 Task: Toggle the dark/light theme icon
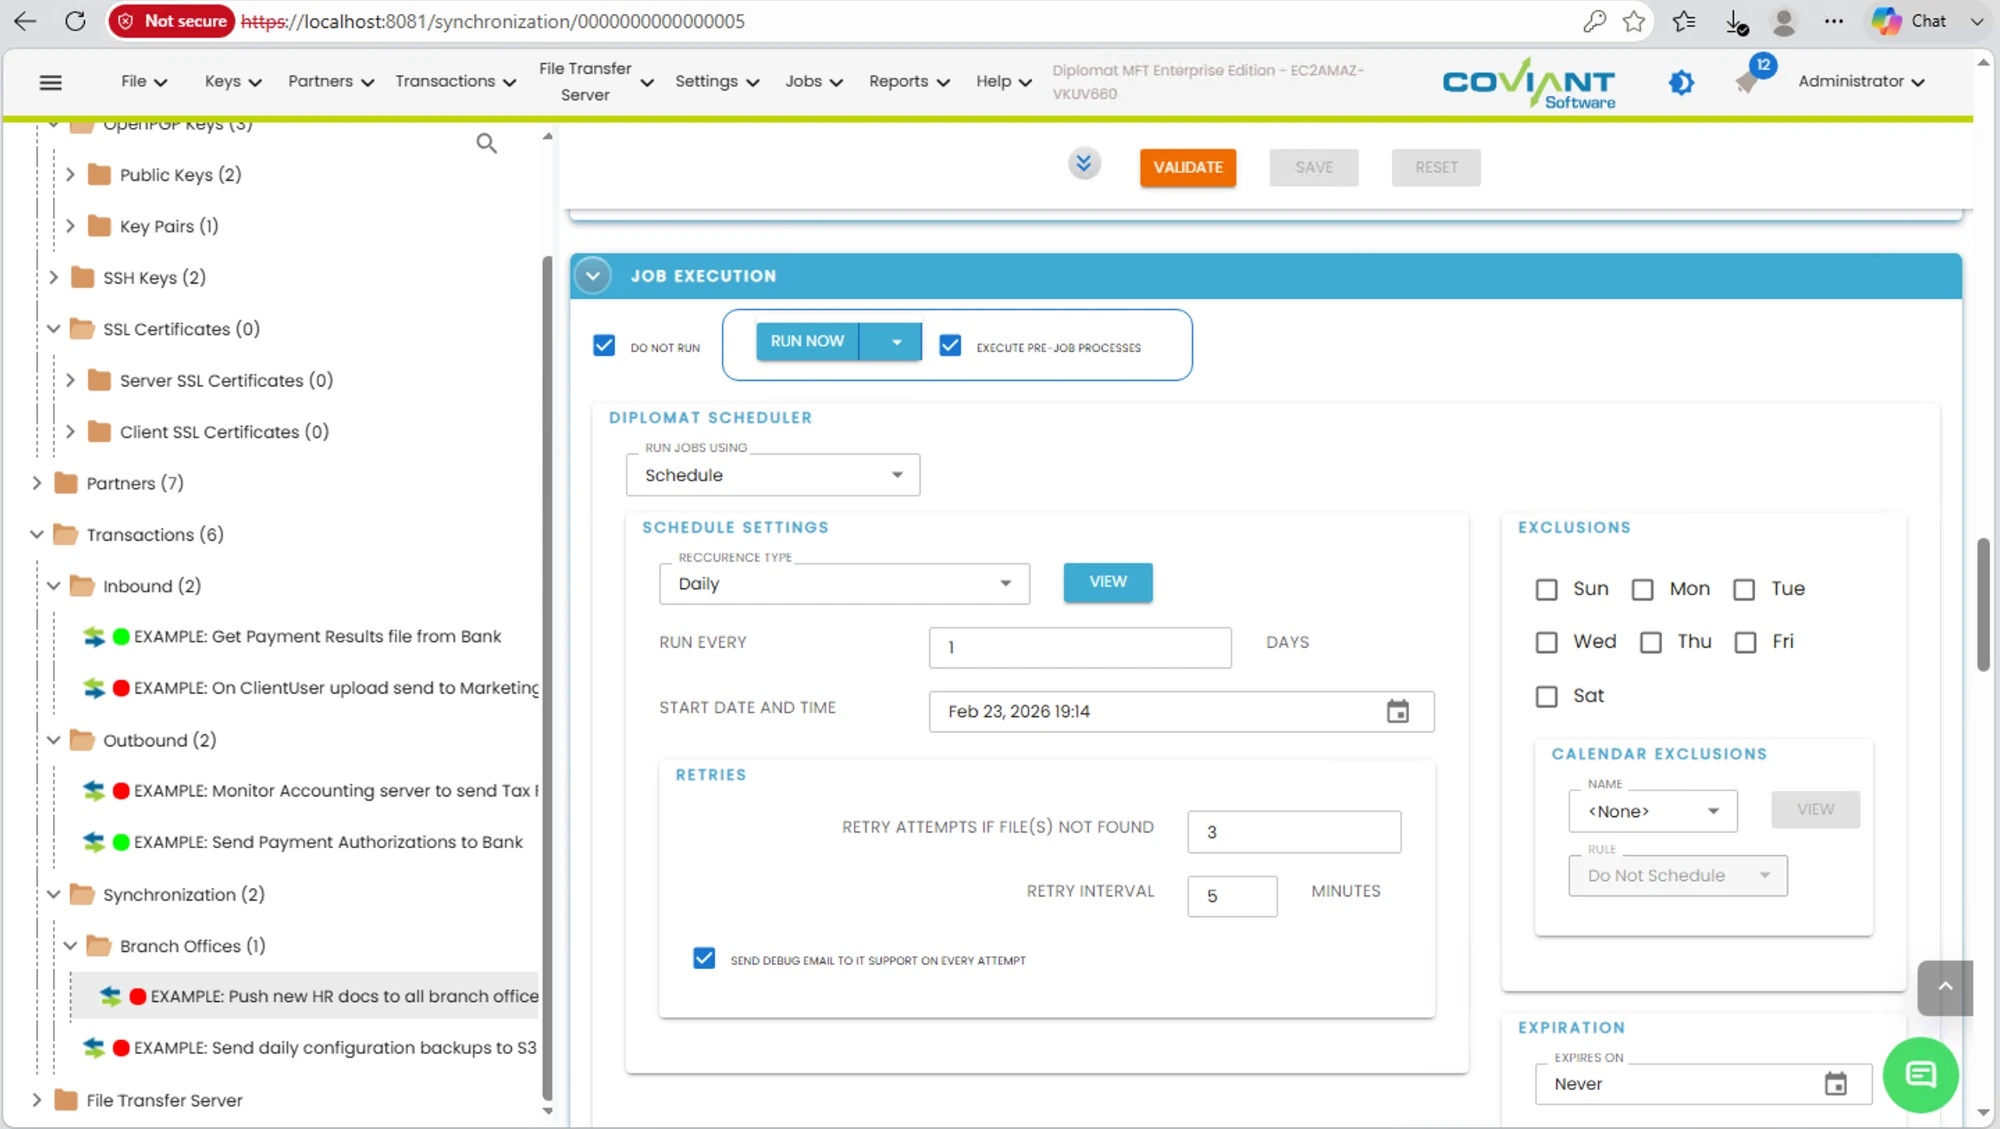coord(1682,82)
